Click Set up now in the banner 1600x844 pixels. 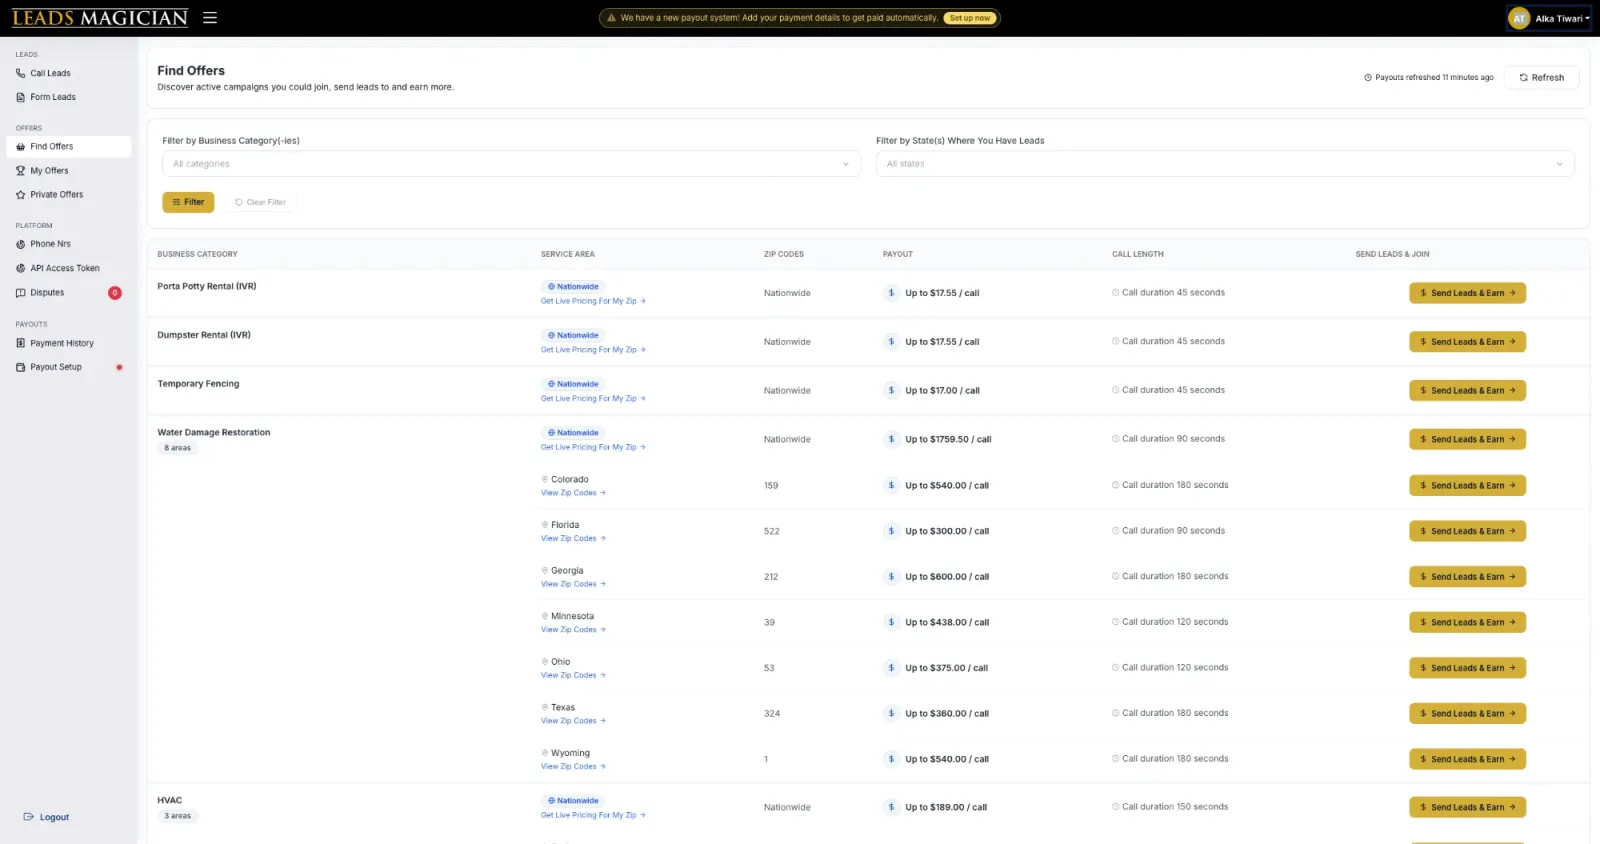(x=970, y=18)
